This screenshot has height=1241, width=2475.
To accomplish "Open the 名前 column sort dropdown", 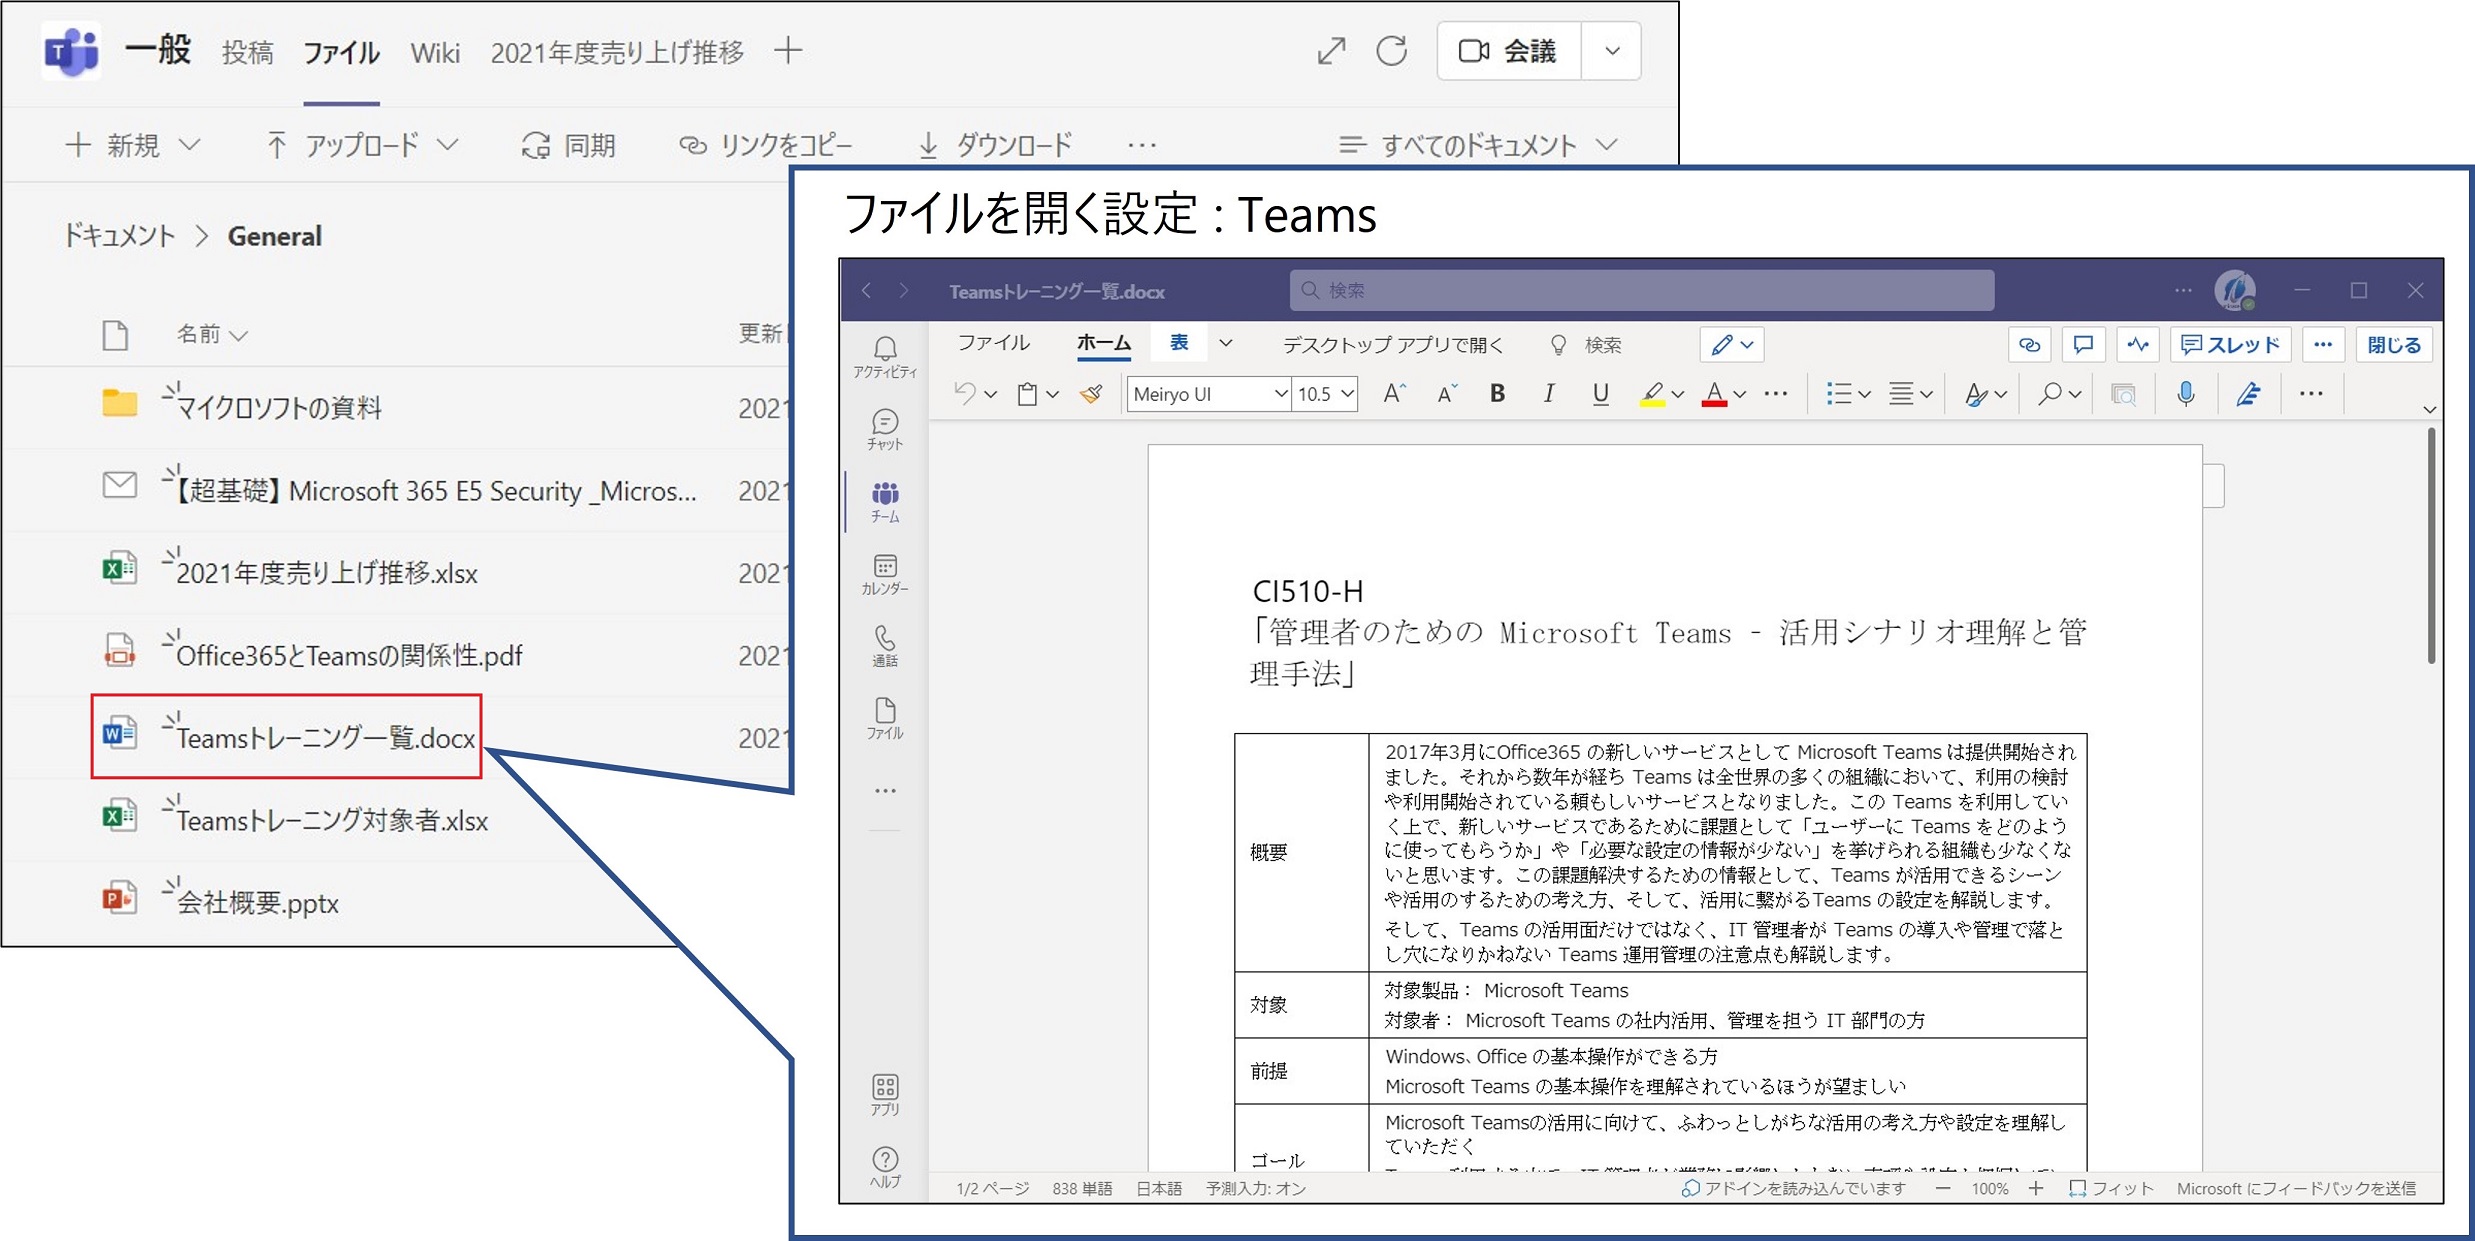I will pyautogui.click(x=212, y=334).
